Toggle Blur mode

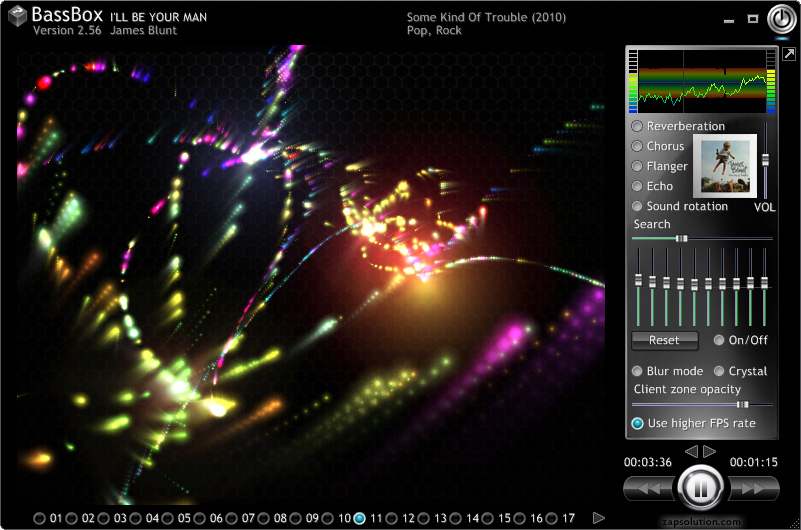pyautogui.click(x=637, y=371)
